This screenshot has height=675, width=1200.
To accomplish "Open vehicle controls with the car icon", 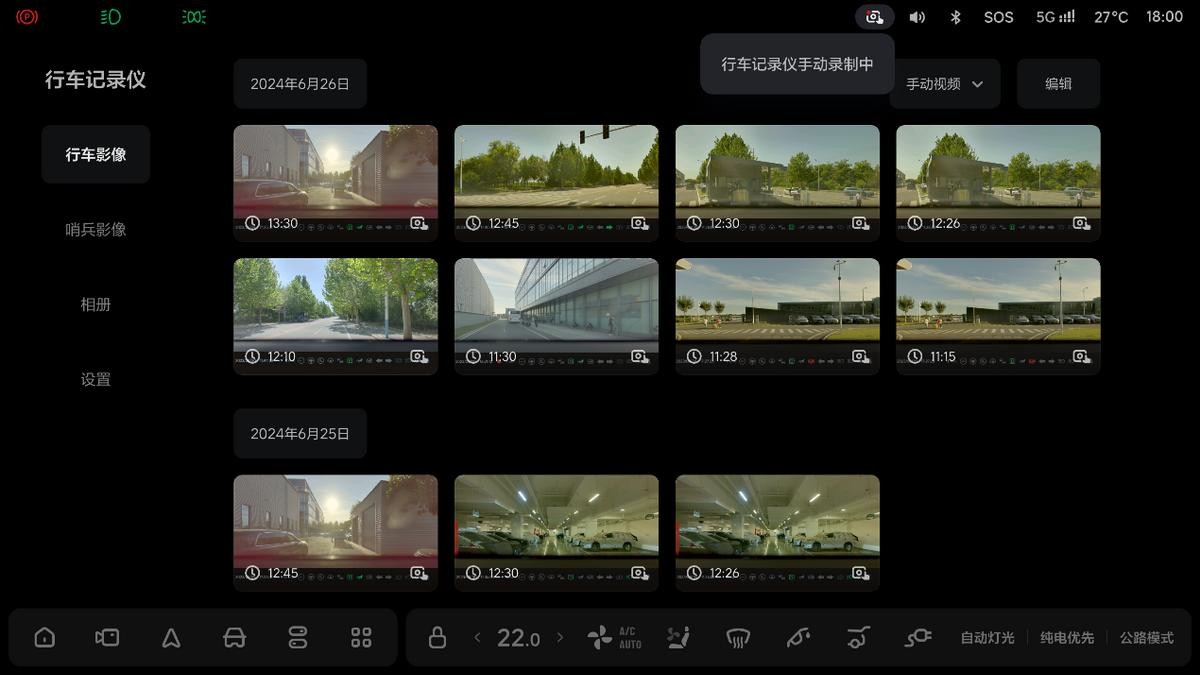I will click(234, 638).
